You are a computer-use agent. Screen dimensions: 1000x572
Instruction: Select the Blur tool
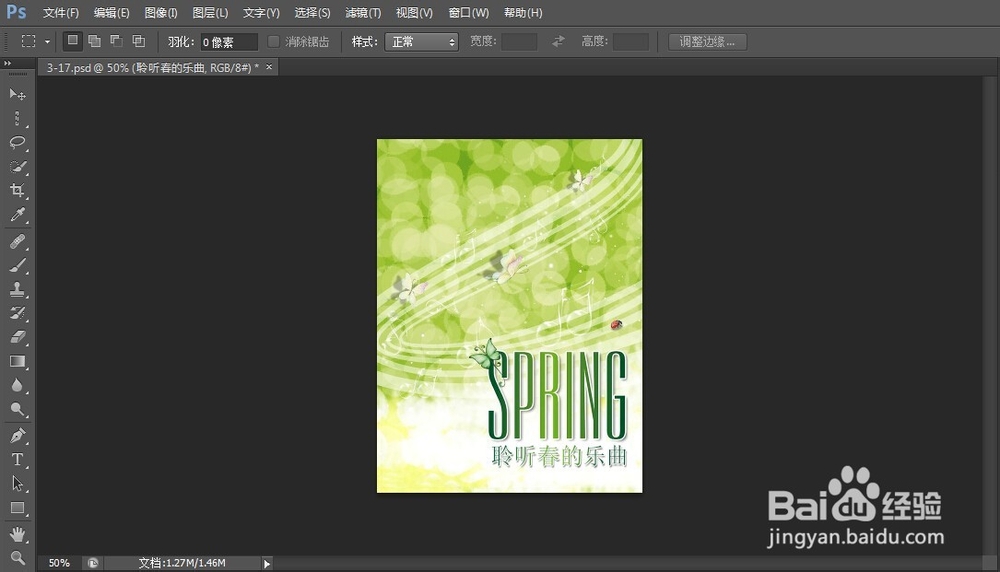[x=17, y=385]
